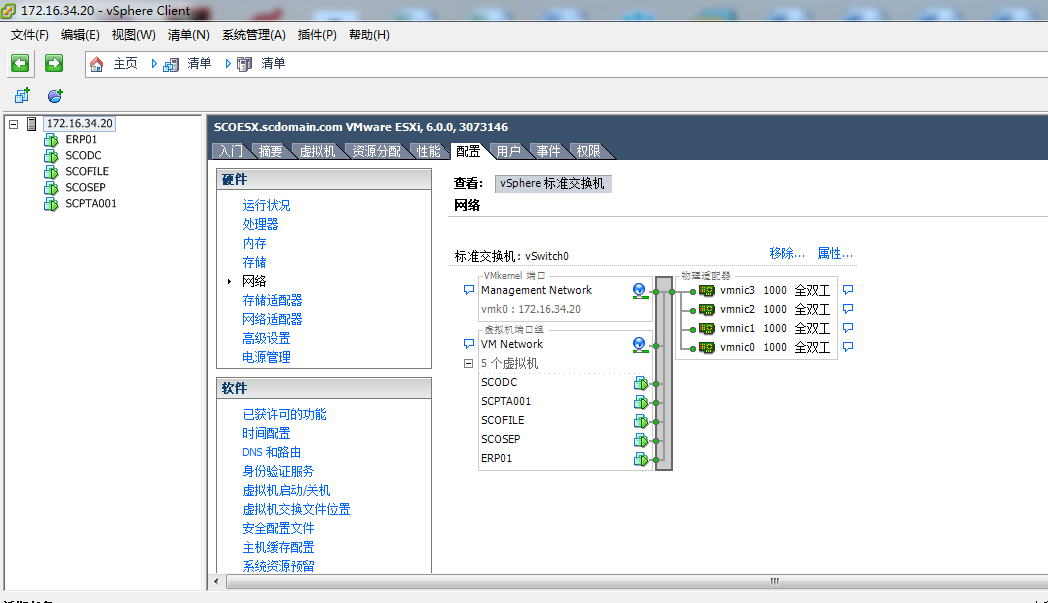Viewport: 1048px width, 603px height.
Task: Switch to the 摘要 tab
Action: [271, 151]
